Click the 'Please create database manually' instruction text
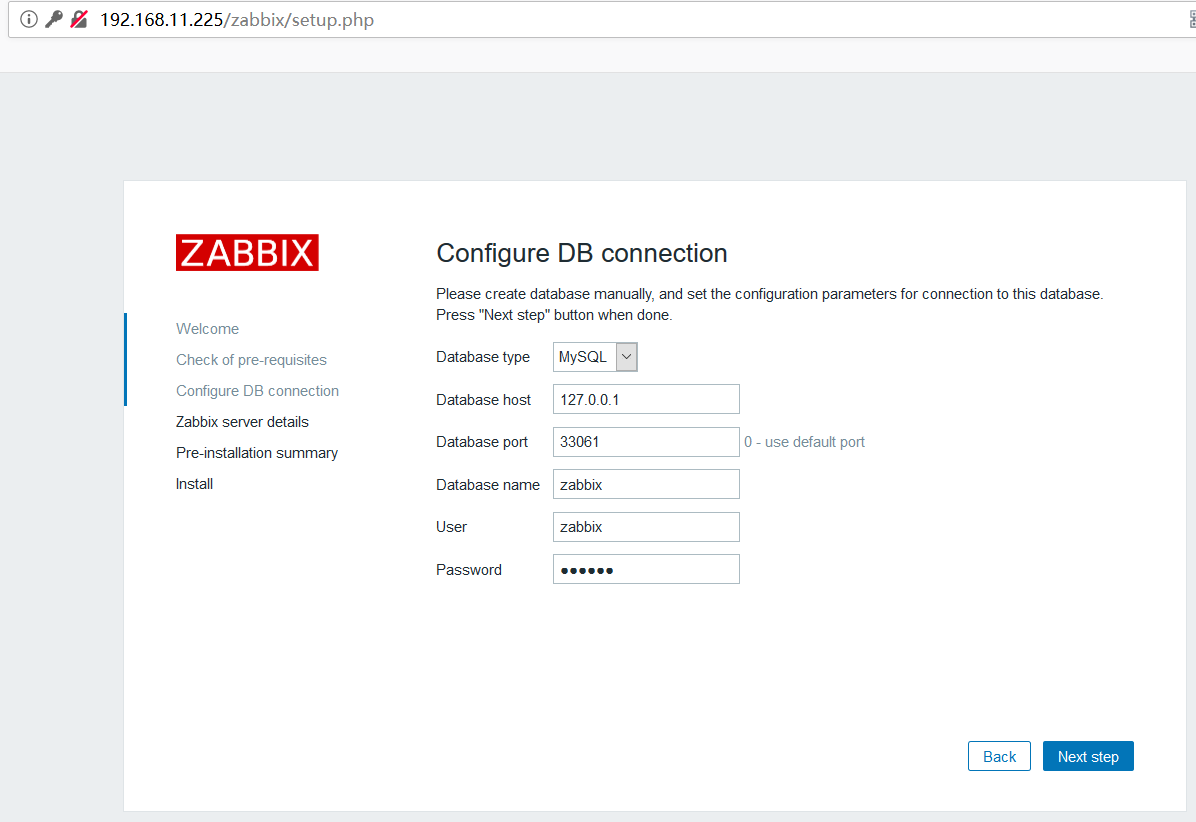1196x822 pixels. point(770,304)
